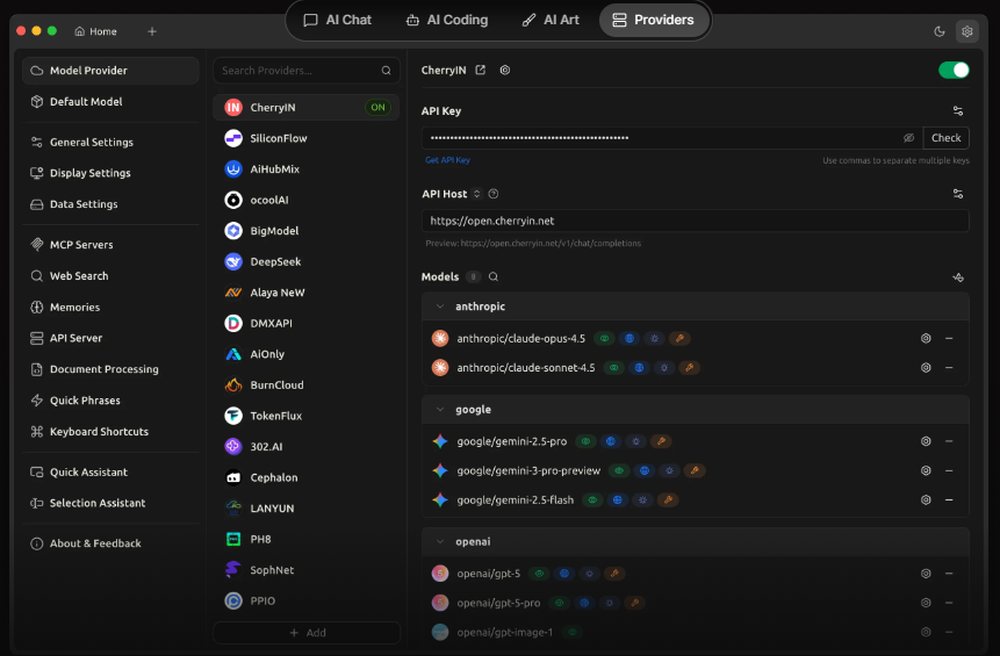The width and height of the screenshot is (1000, 656).
Task: Open settings for anthropic/claude-opus-4.5
Action: [925, 339]
